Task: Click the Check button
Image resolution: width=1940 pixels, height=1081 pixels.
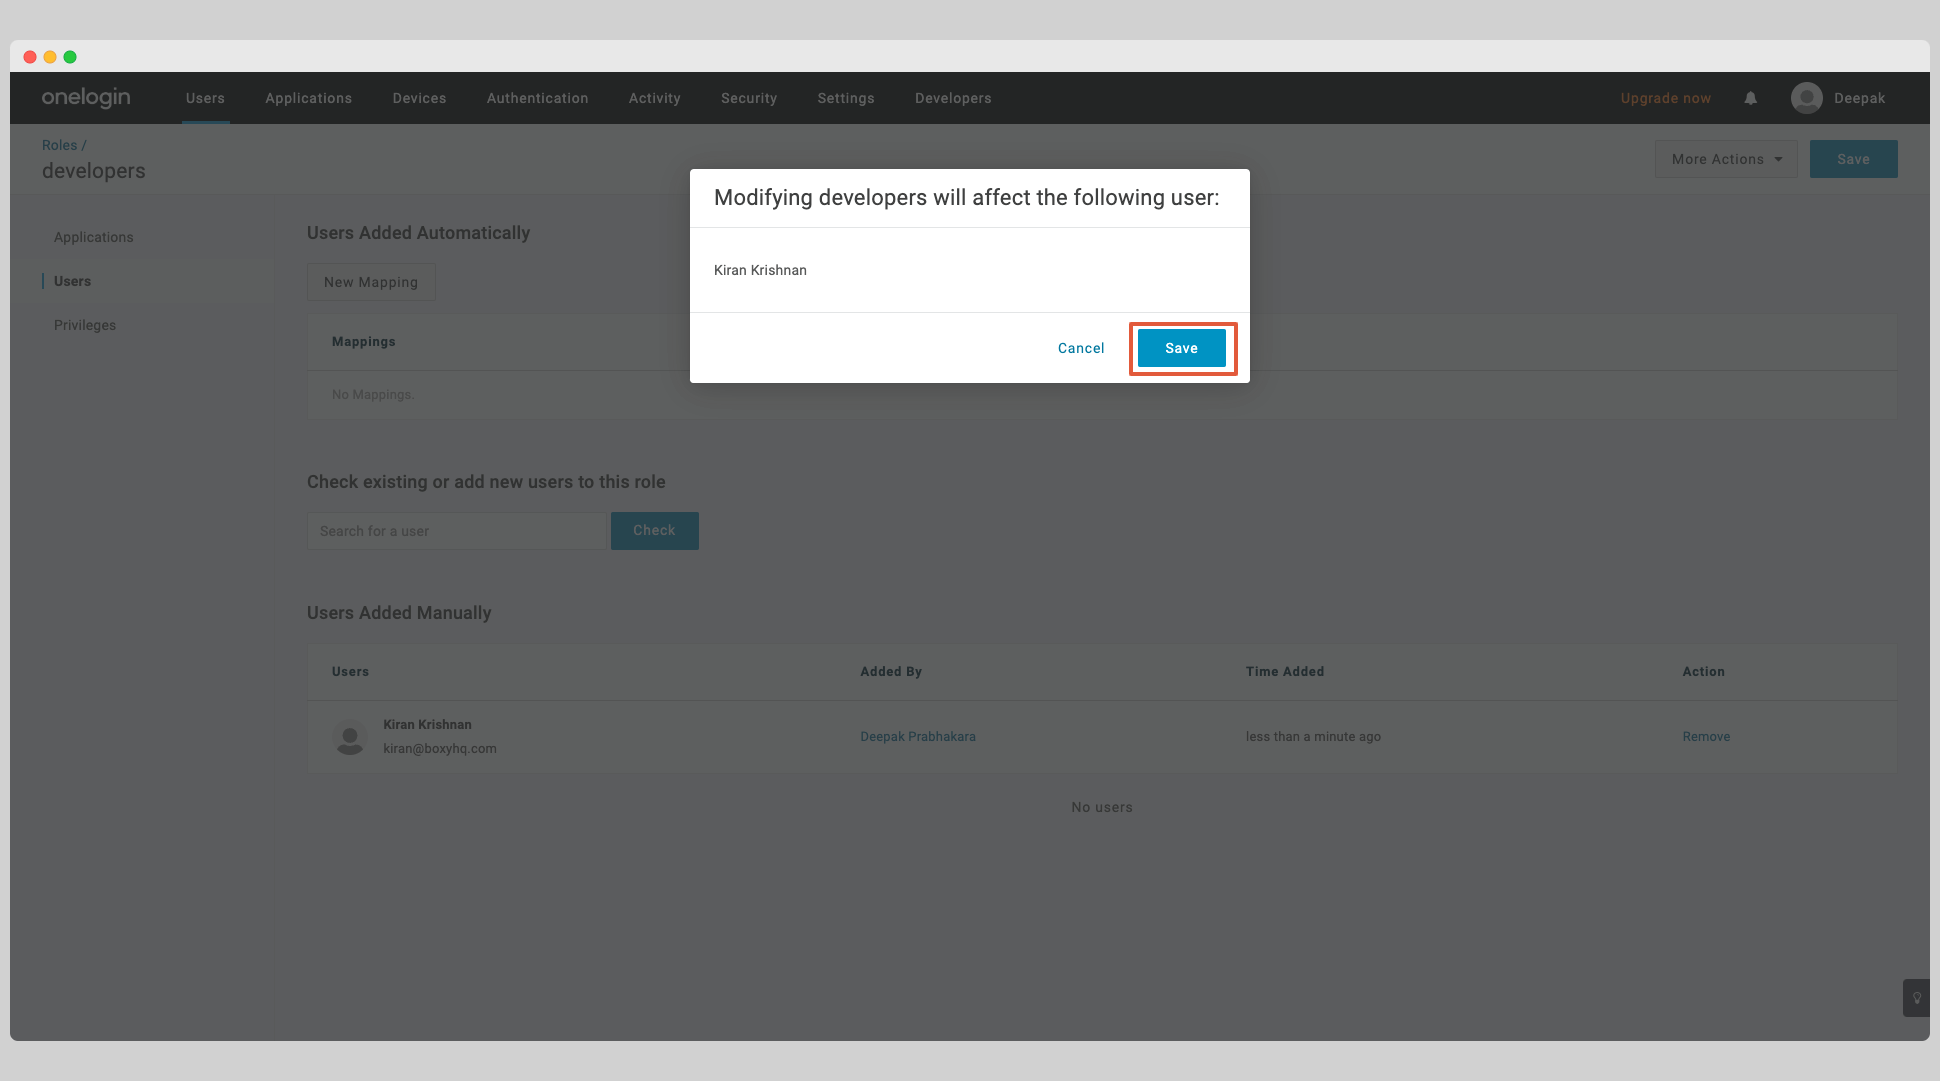Action: click(654, 530)
